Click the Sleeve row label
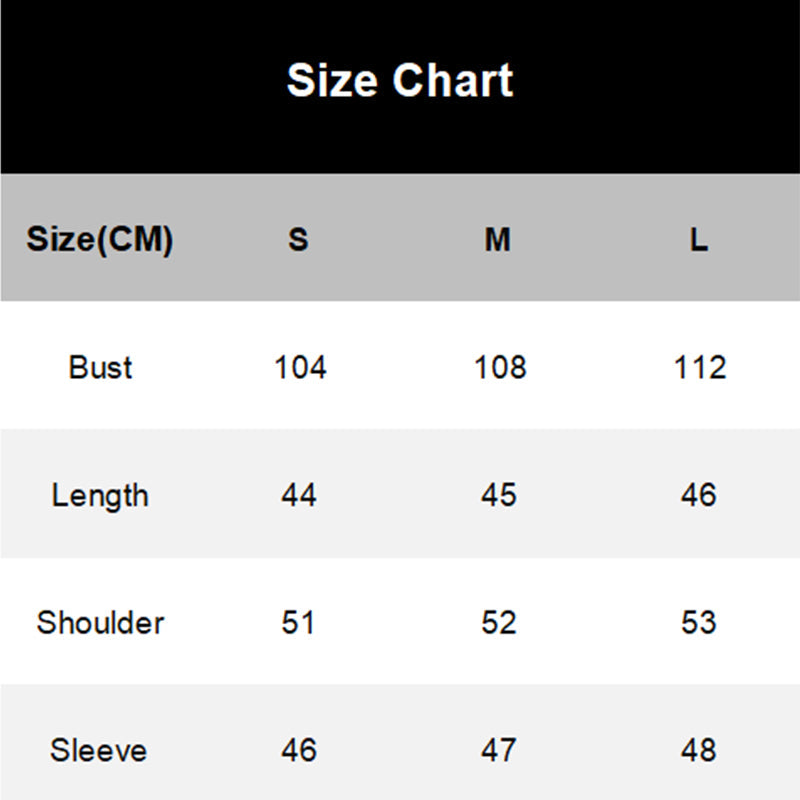Viewport: 800px width, 800px height. point(100,750)
